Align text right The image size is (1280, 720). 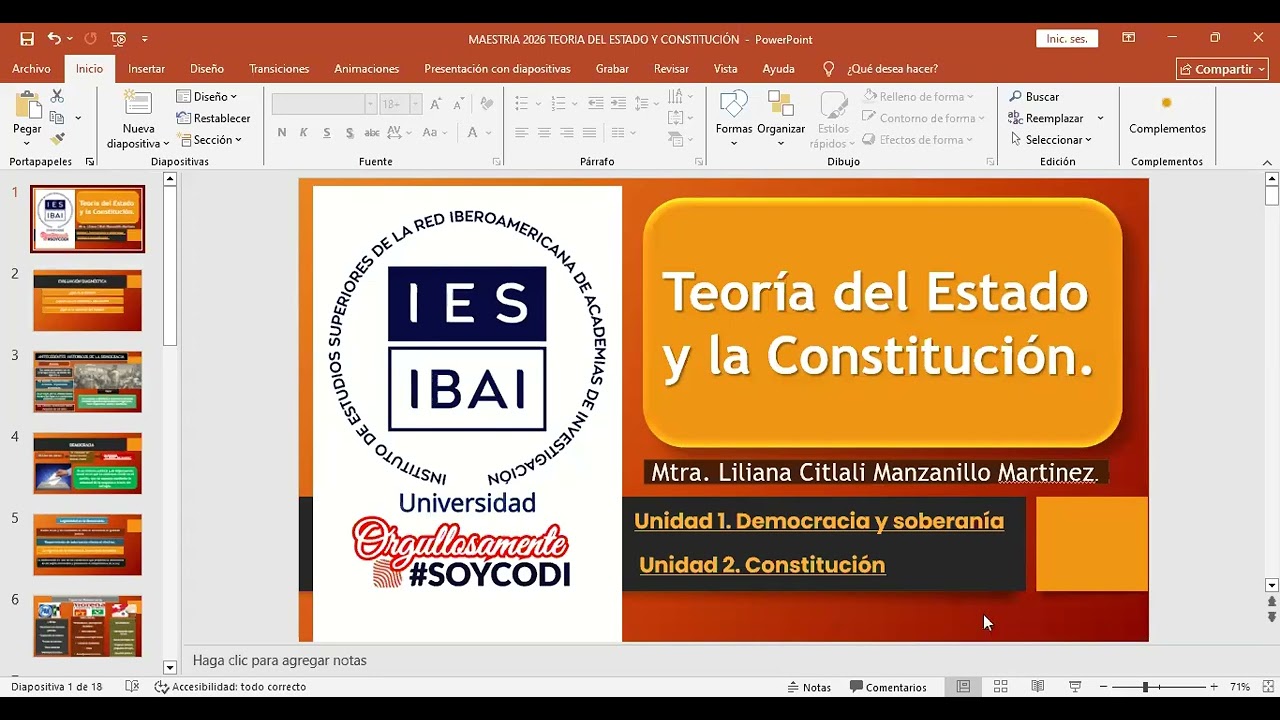click(567, 132)
